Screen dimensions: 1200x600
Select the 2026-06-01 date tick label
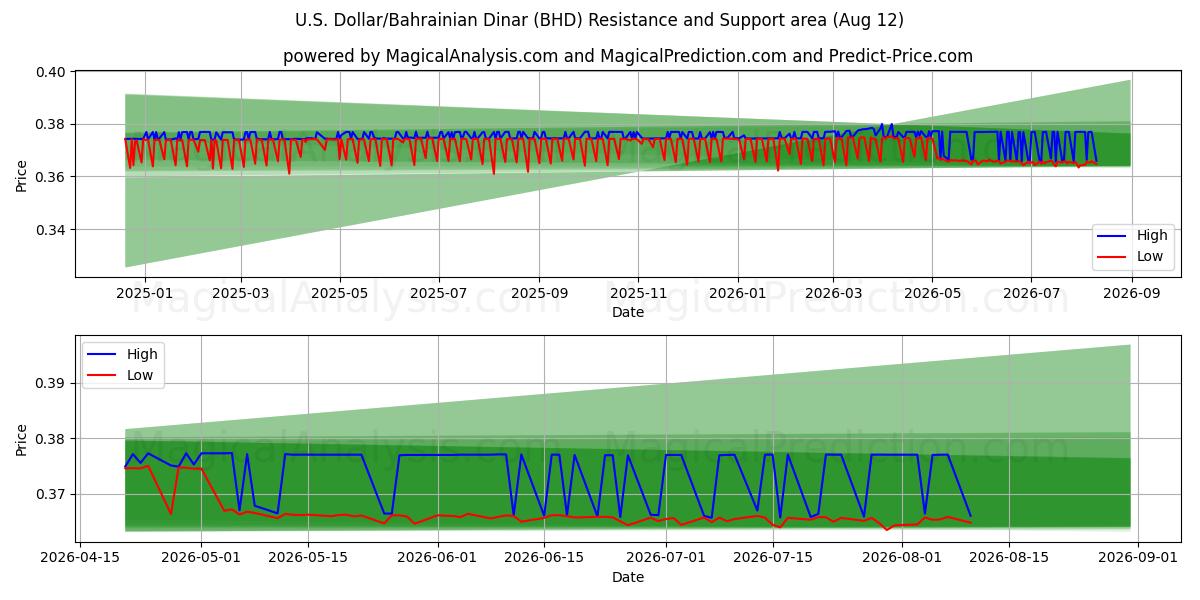(x=438, y=558)
